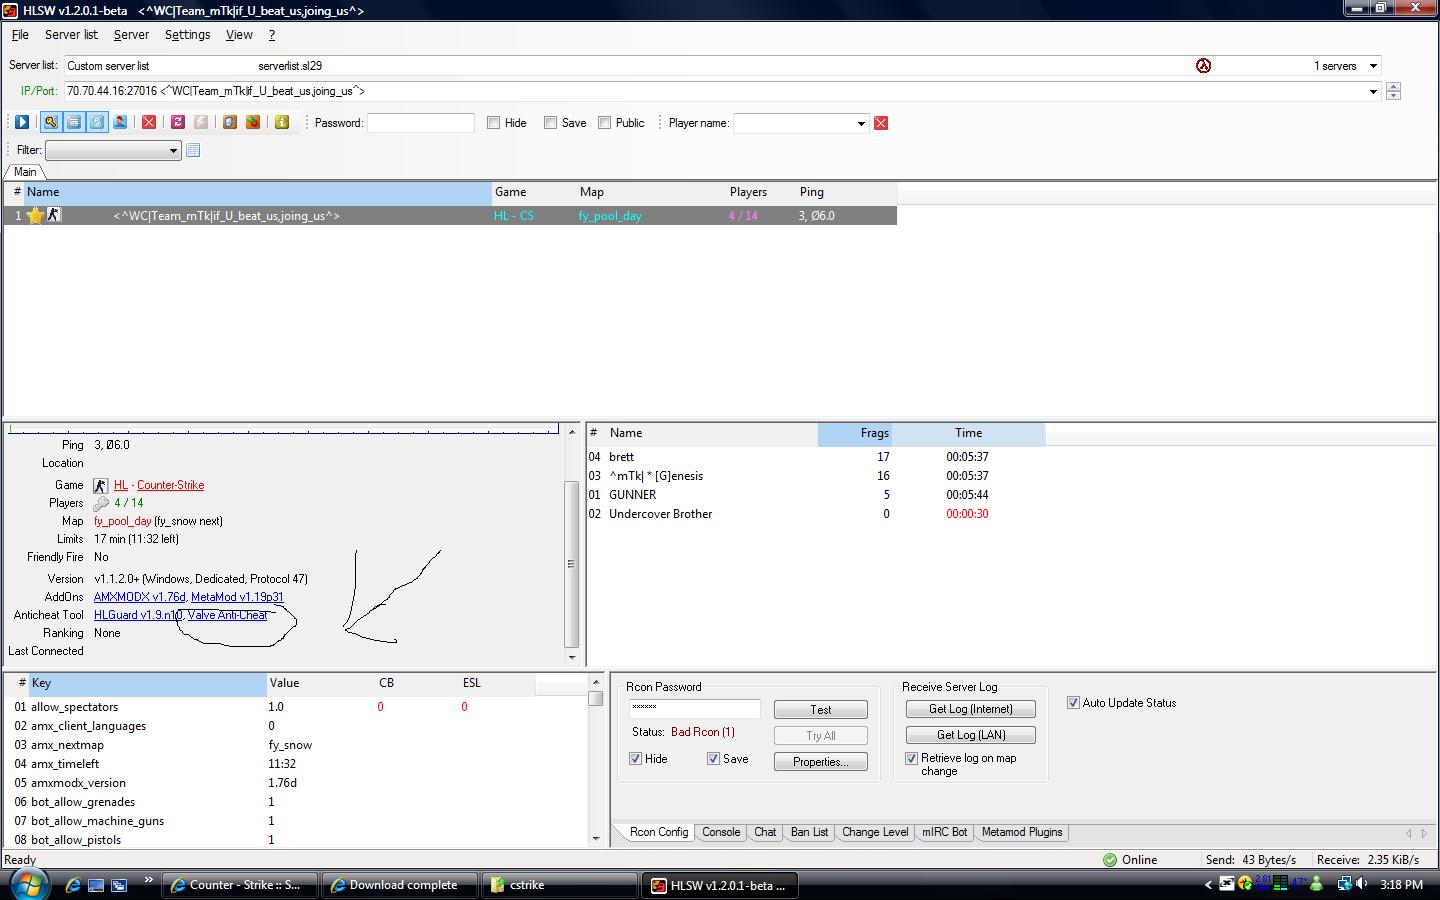Sort the player list by Frags column

pos(854,433)
